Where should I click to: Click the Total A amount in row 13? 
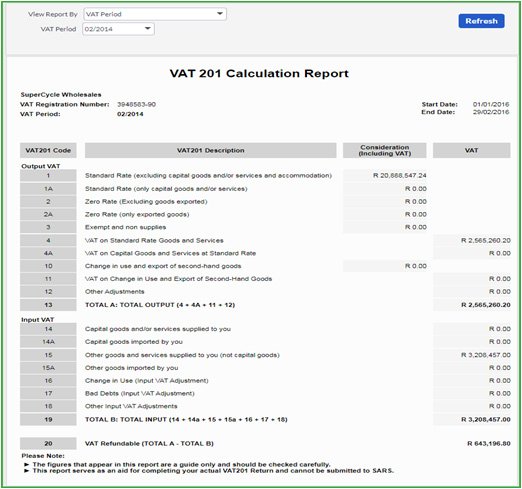[486, 305]
